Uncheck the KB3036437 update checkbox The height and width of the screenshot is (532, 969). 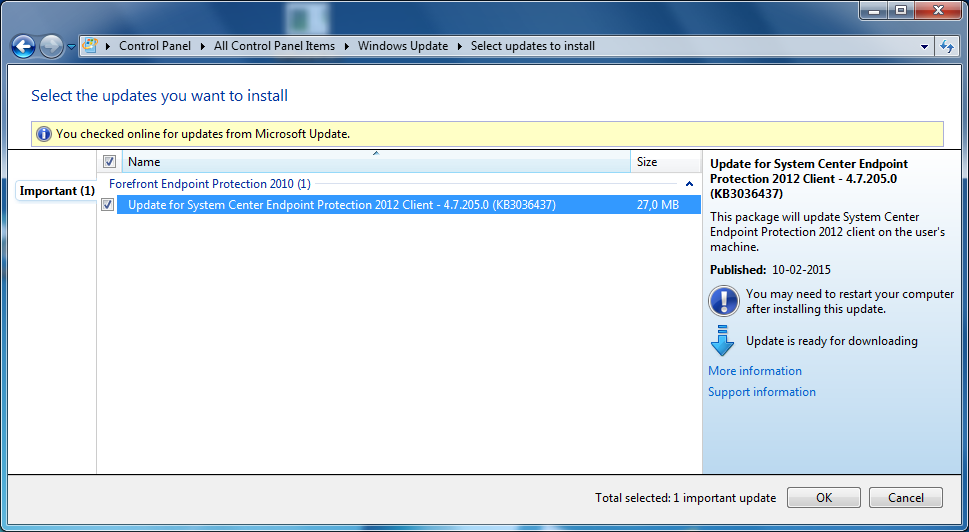pos(108,205)
